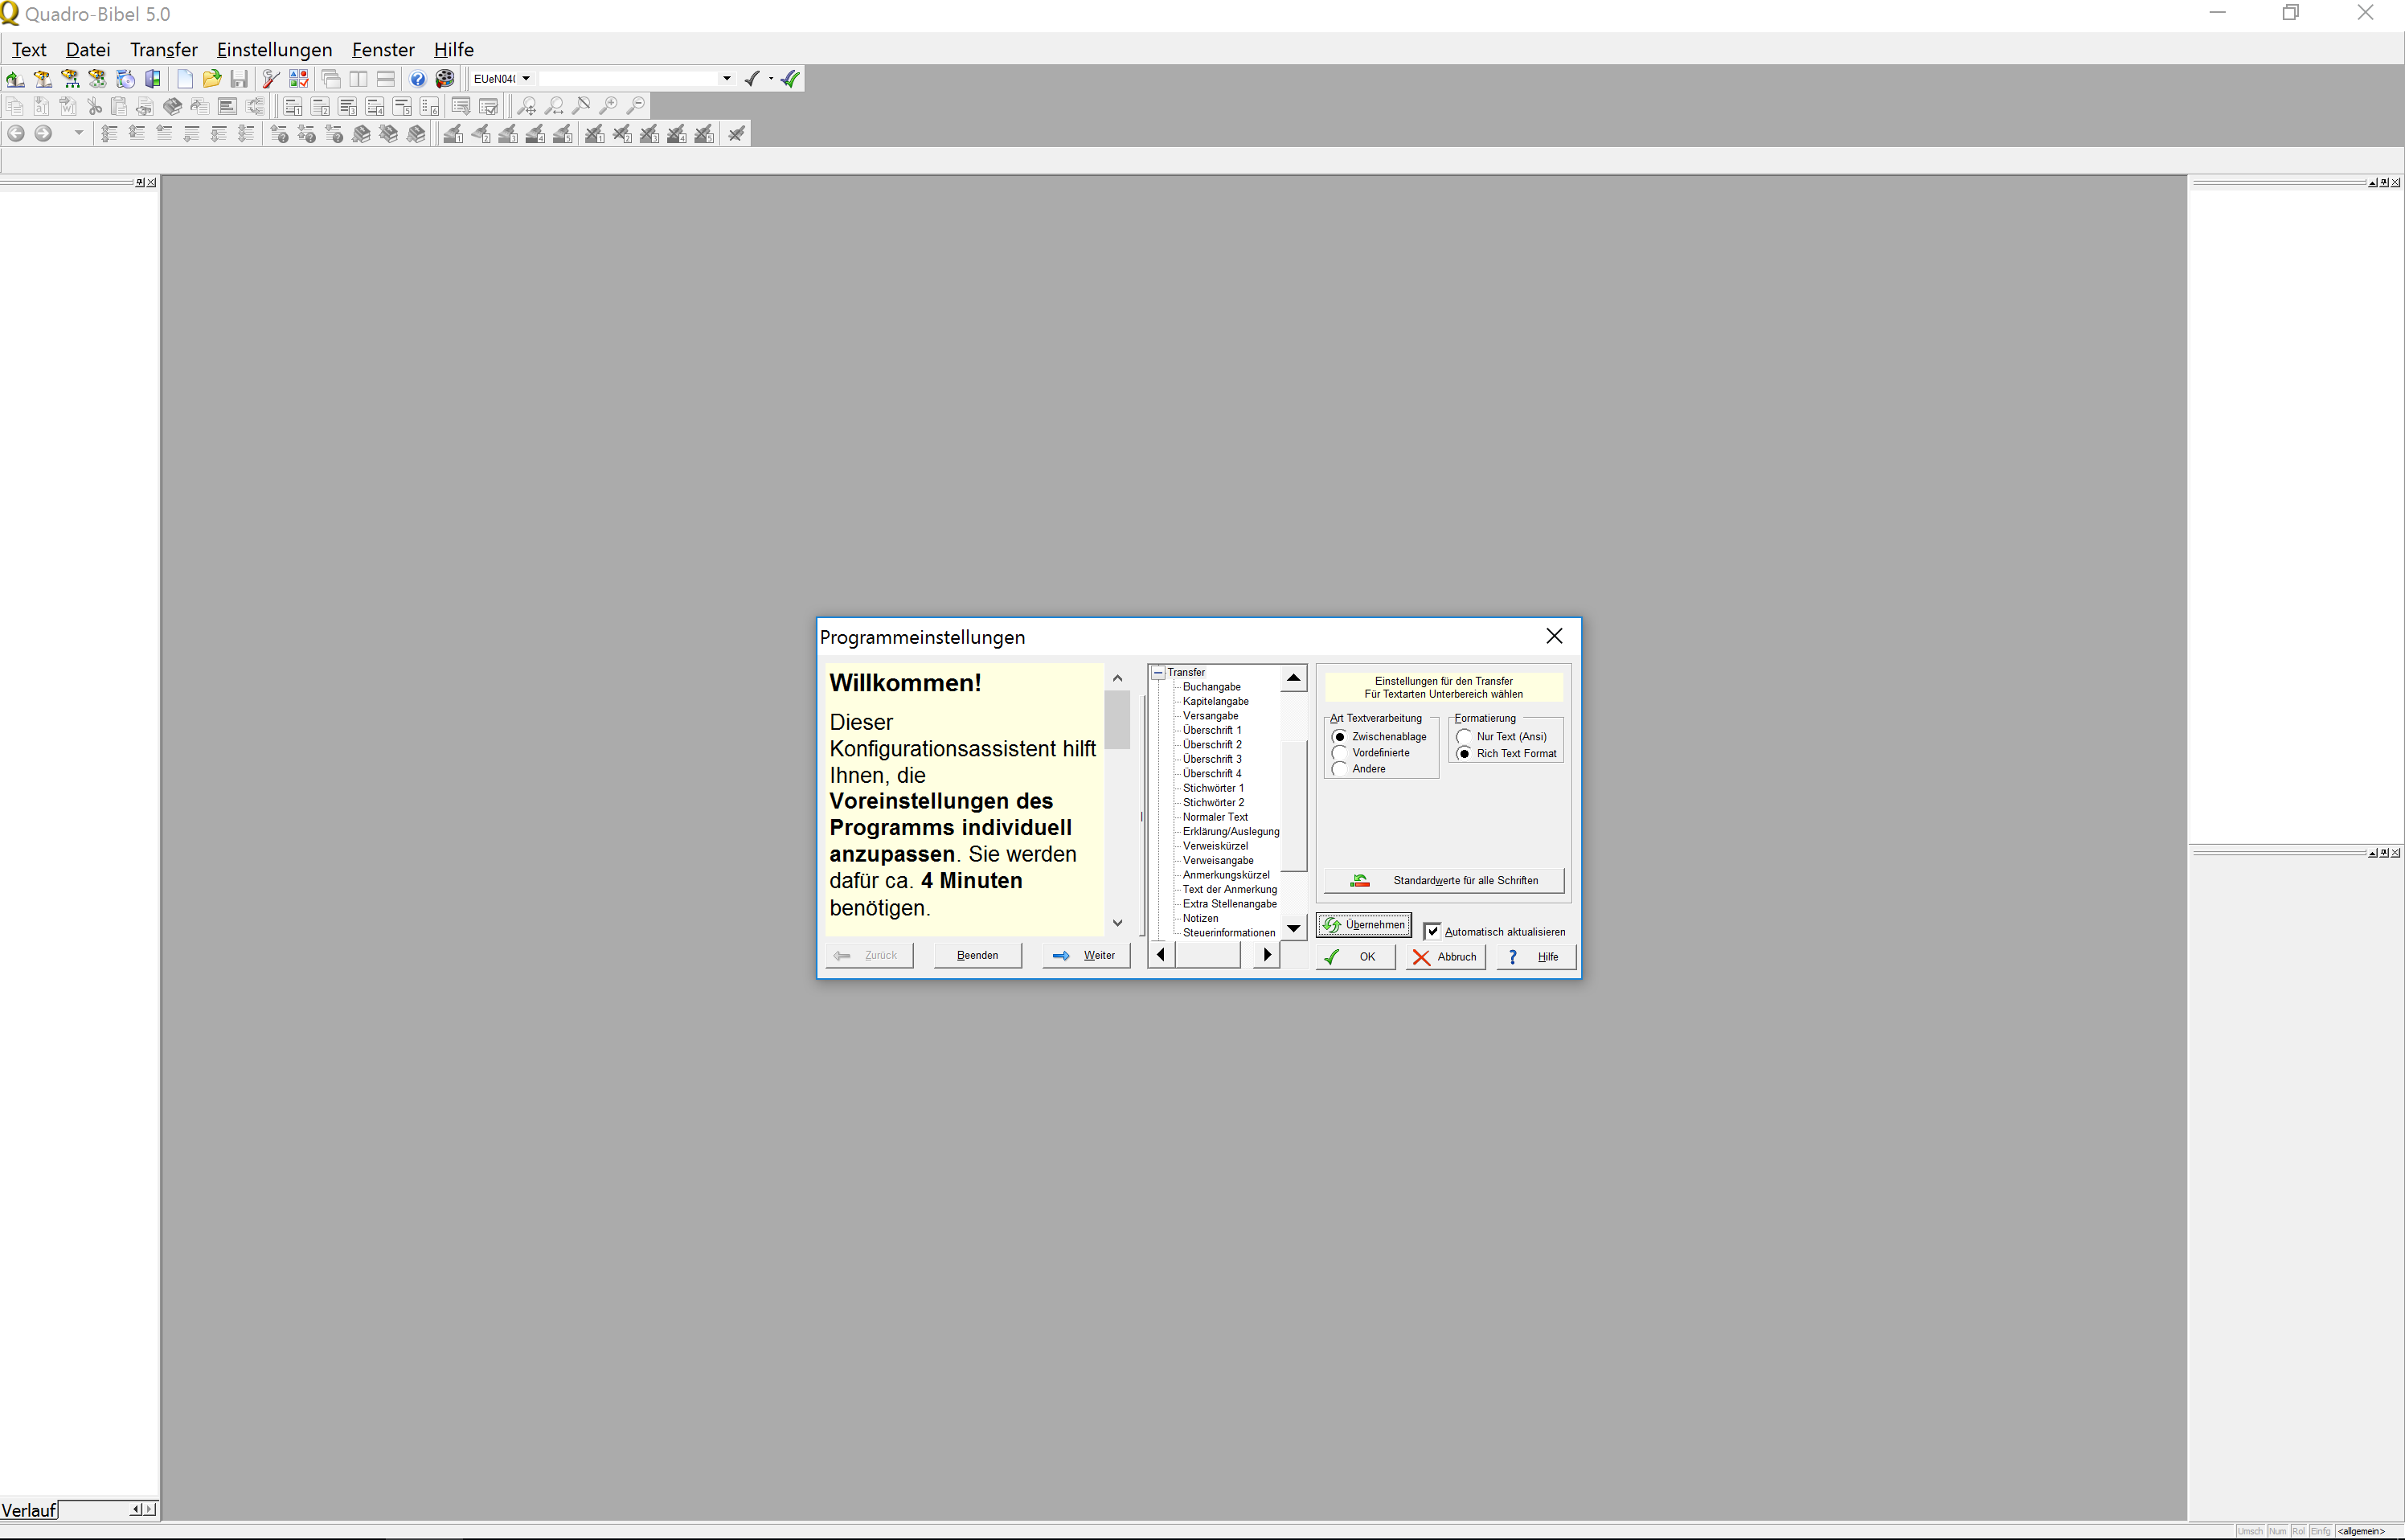This screenshot has height=1540, width=2405.
Task: Enable the Nur Text (Ansi) option
Action: (x=1464, y=736)
